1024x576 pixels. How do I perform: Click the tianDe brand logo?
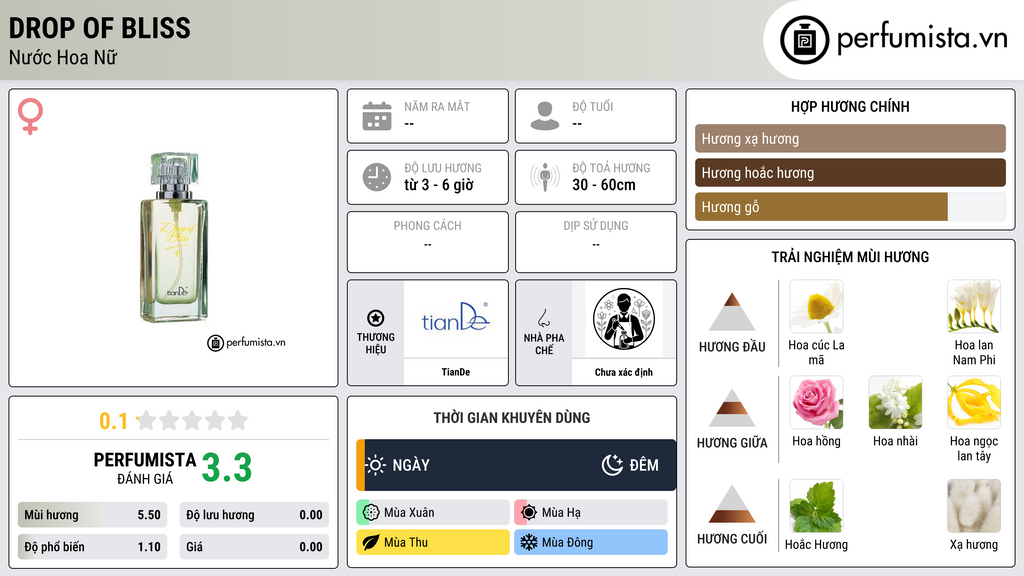pyautogui.click(x=455, y=318)
